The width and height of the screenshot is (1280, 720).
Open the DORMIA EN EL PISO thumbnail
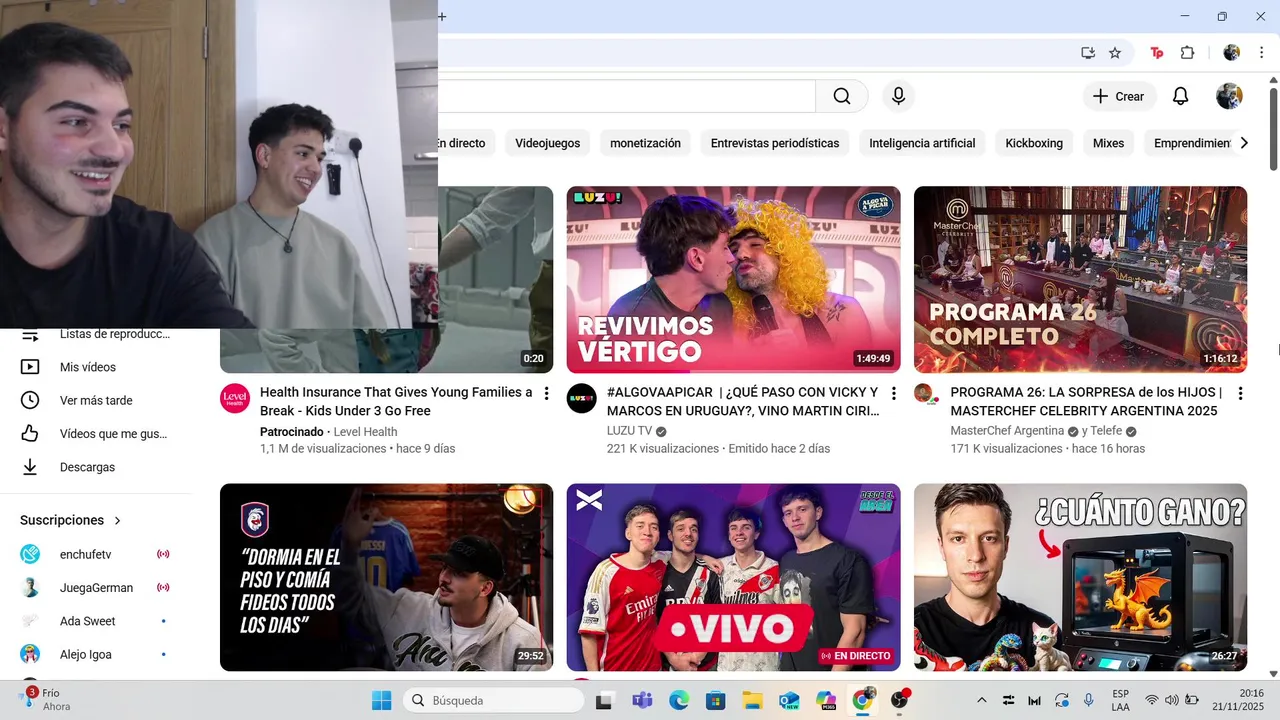[x=386, y=577]
